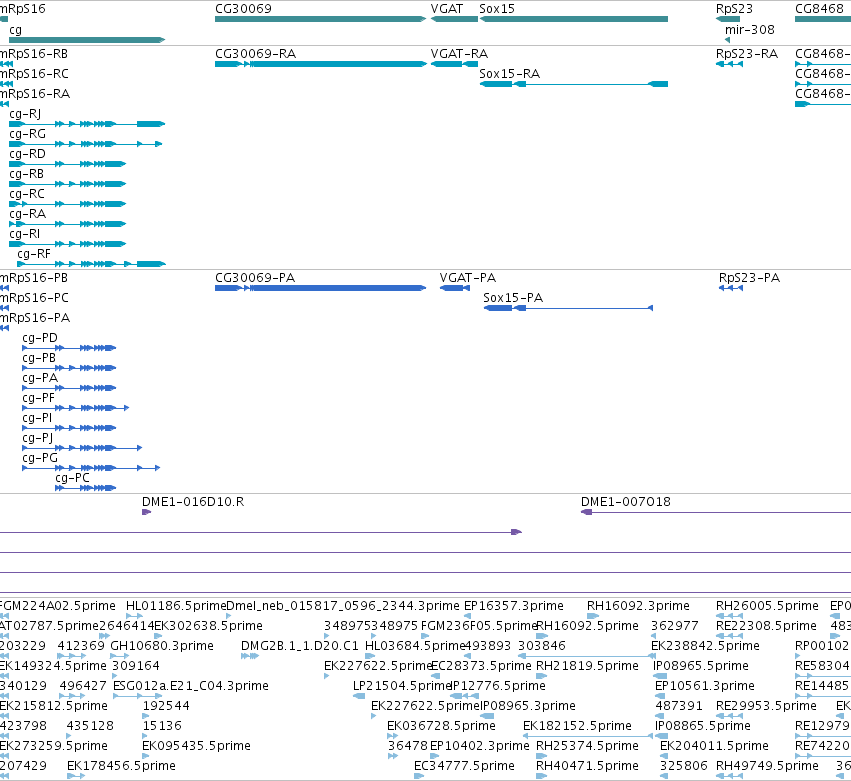Image resolution: width=851 pixels, height=781 pixels.
Task: Select the RpS23-RA transcript label
Action: pos(747,54)
